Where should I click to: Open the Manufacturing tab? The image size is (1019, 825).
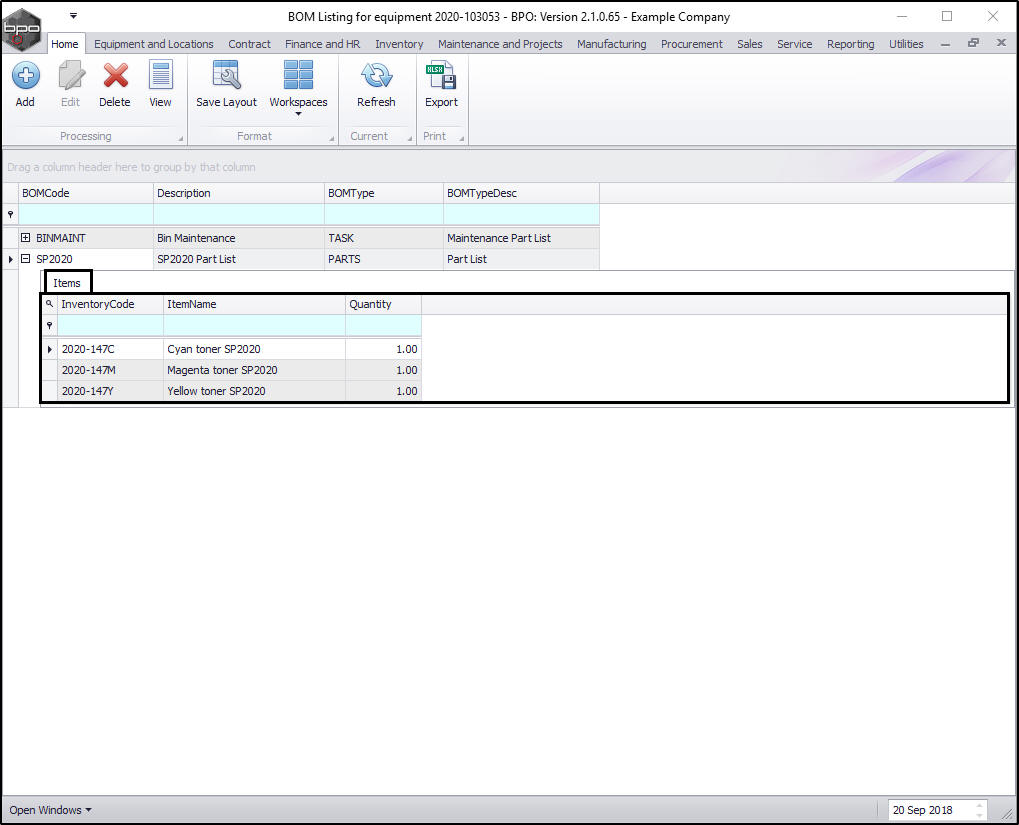(612, 44)
